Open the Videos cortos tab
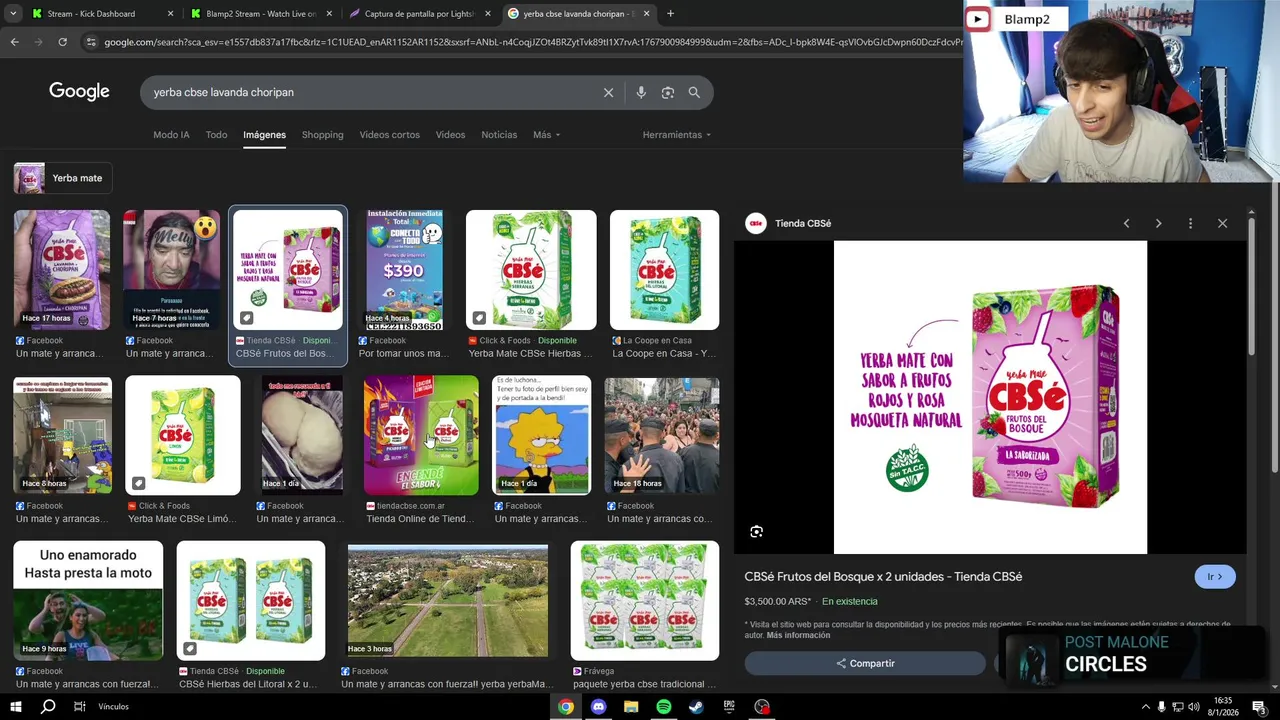This screenshot has width=1280, height=720. point(390,135)
